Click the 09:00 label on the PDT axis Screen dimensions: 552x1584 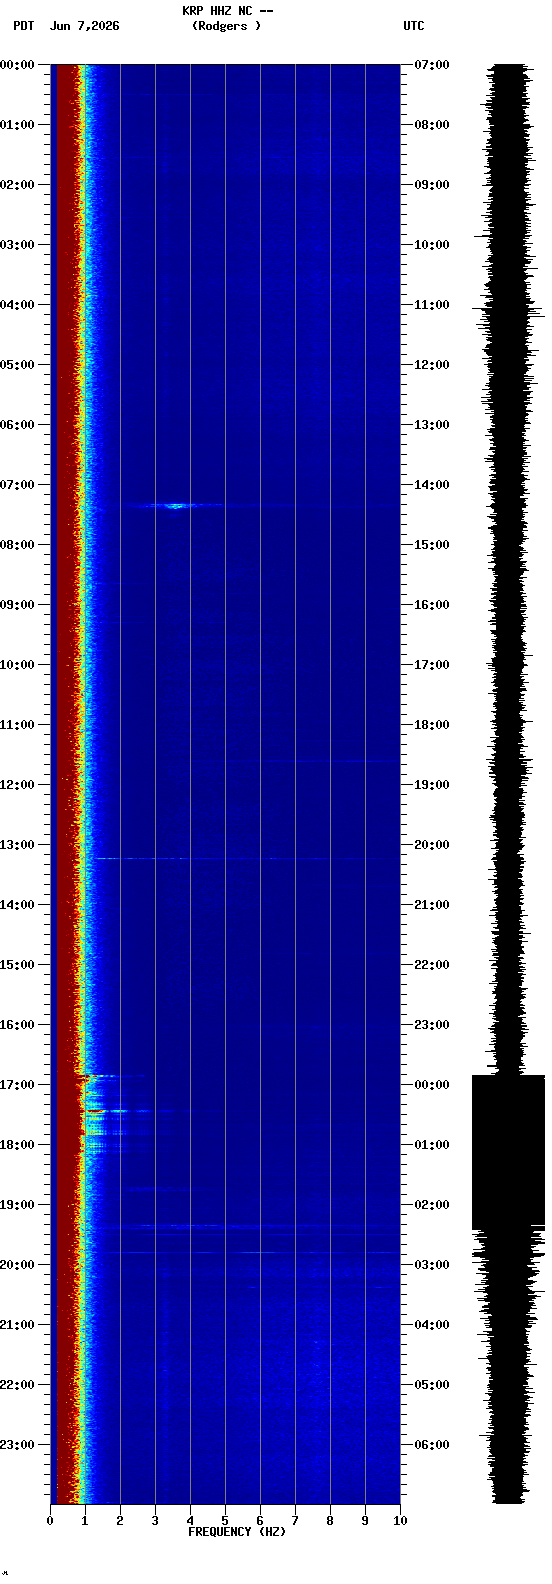tap(17, 605)
